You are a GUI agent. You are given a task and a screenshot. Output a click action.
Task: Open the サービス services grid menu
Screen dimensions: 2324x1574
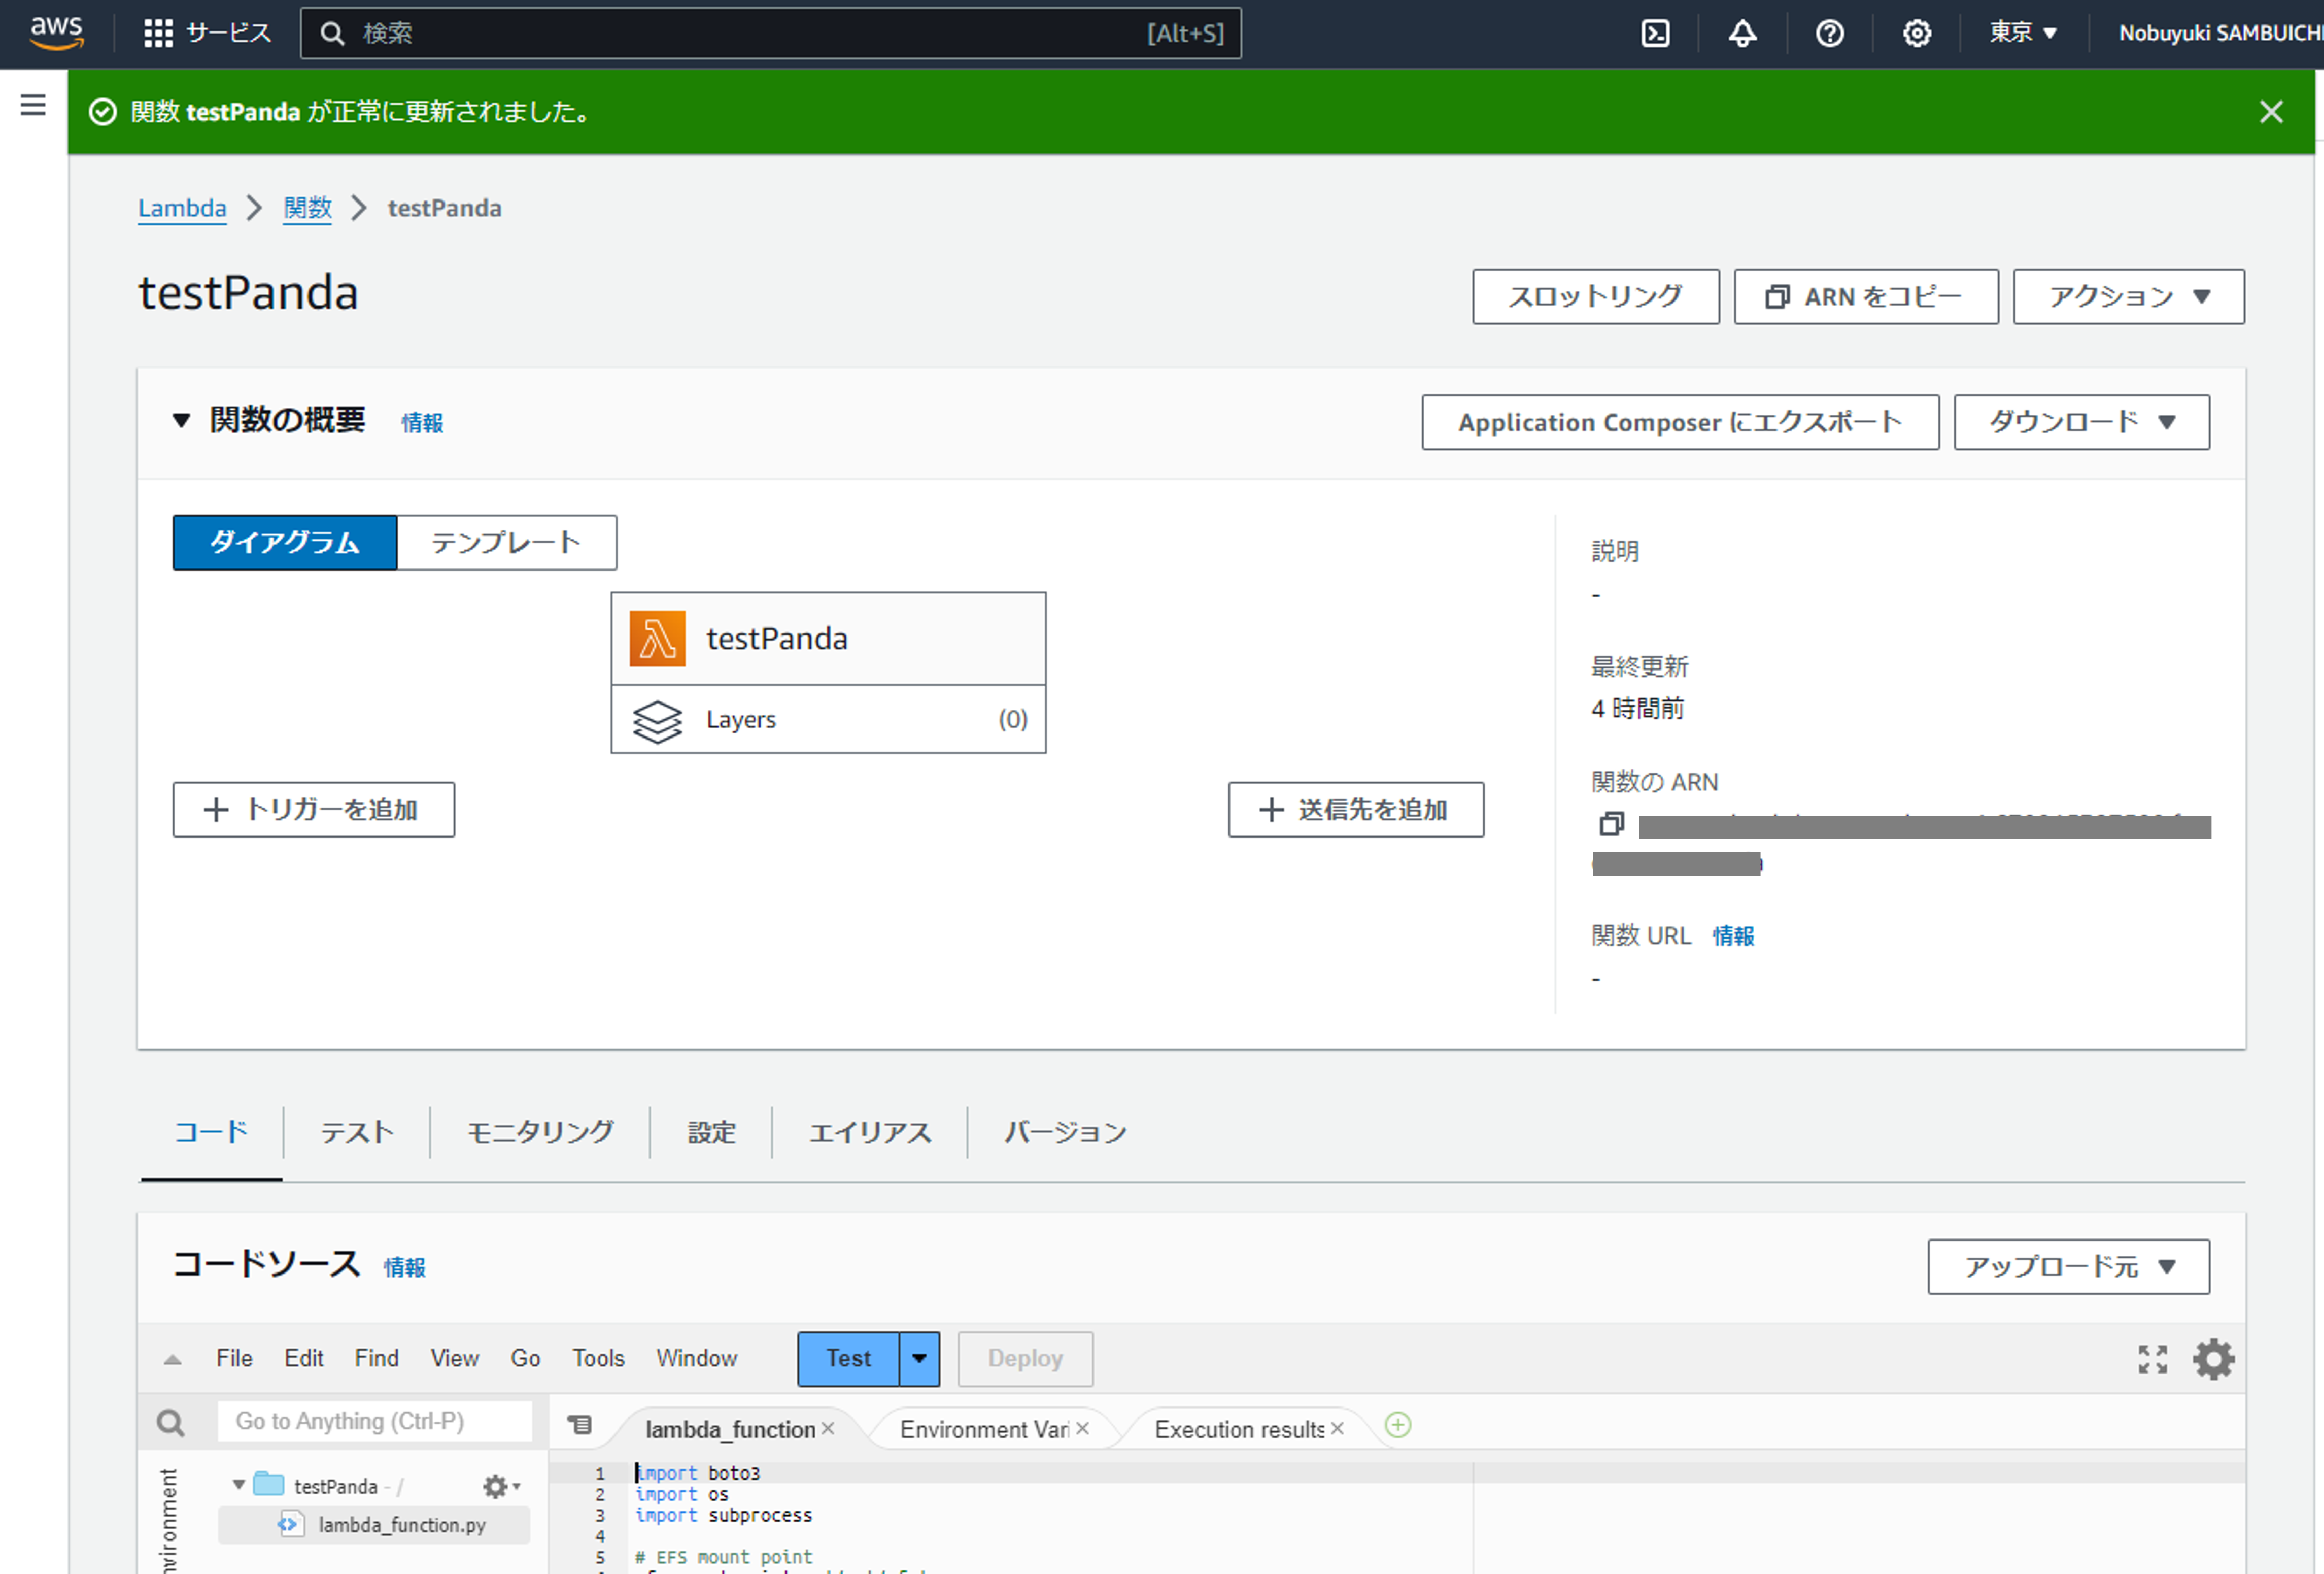tap(207, 33)
